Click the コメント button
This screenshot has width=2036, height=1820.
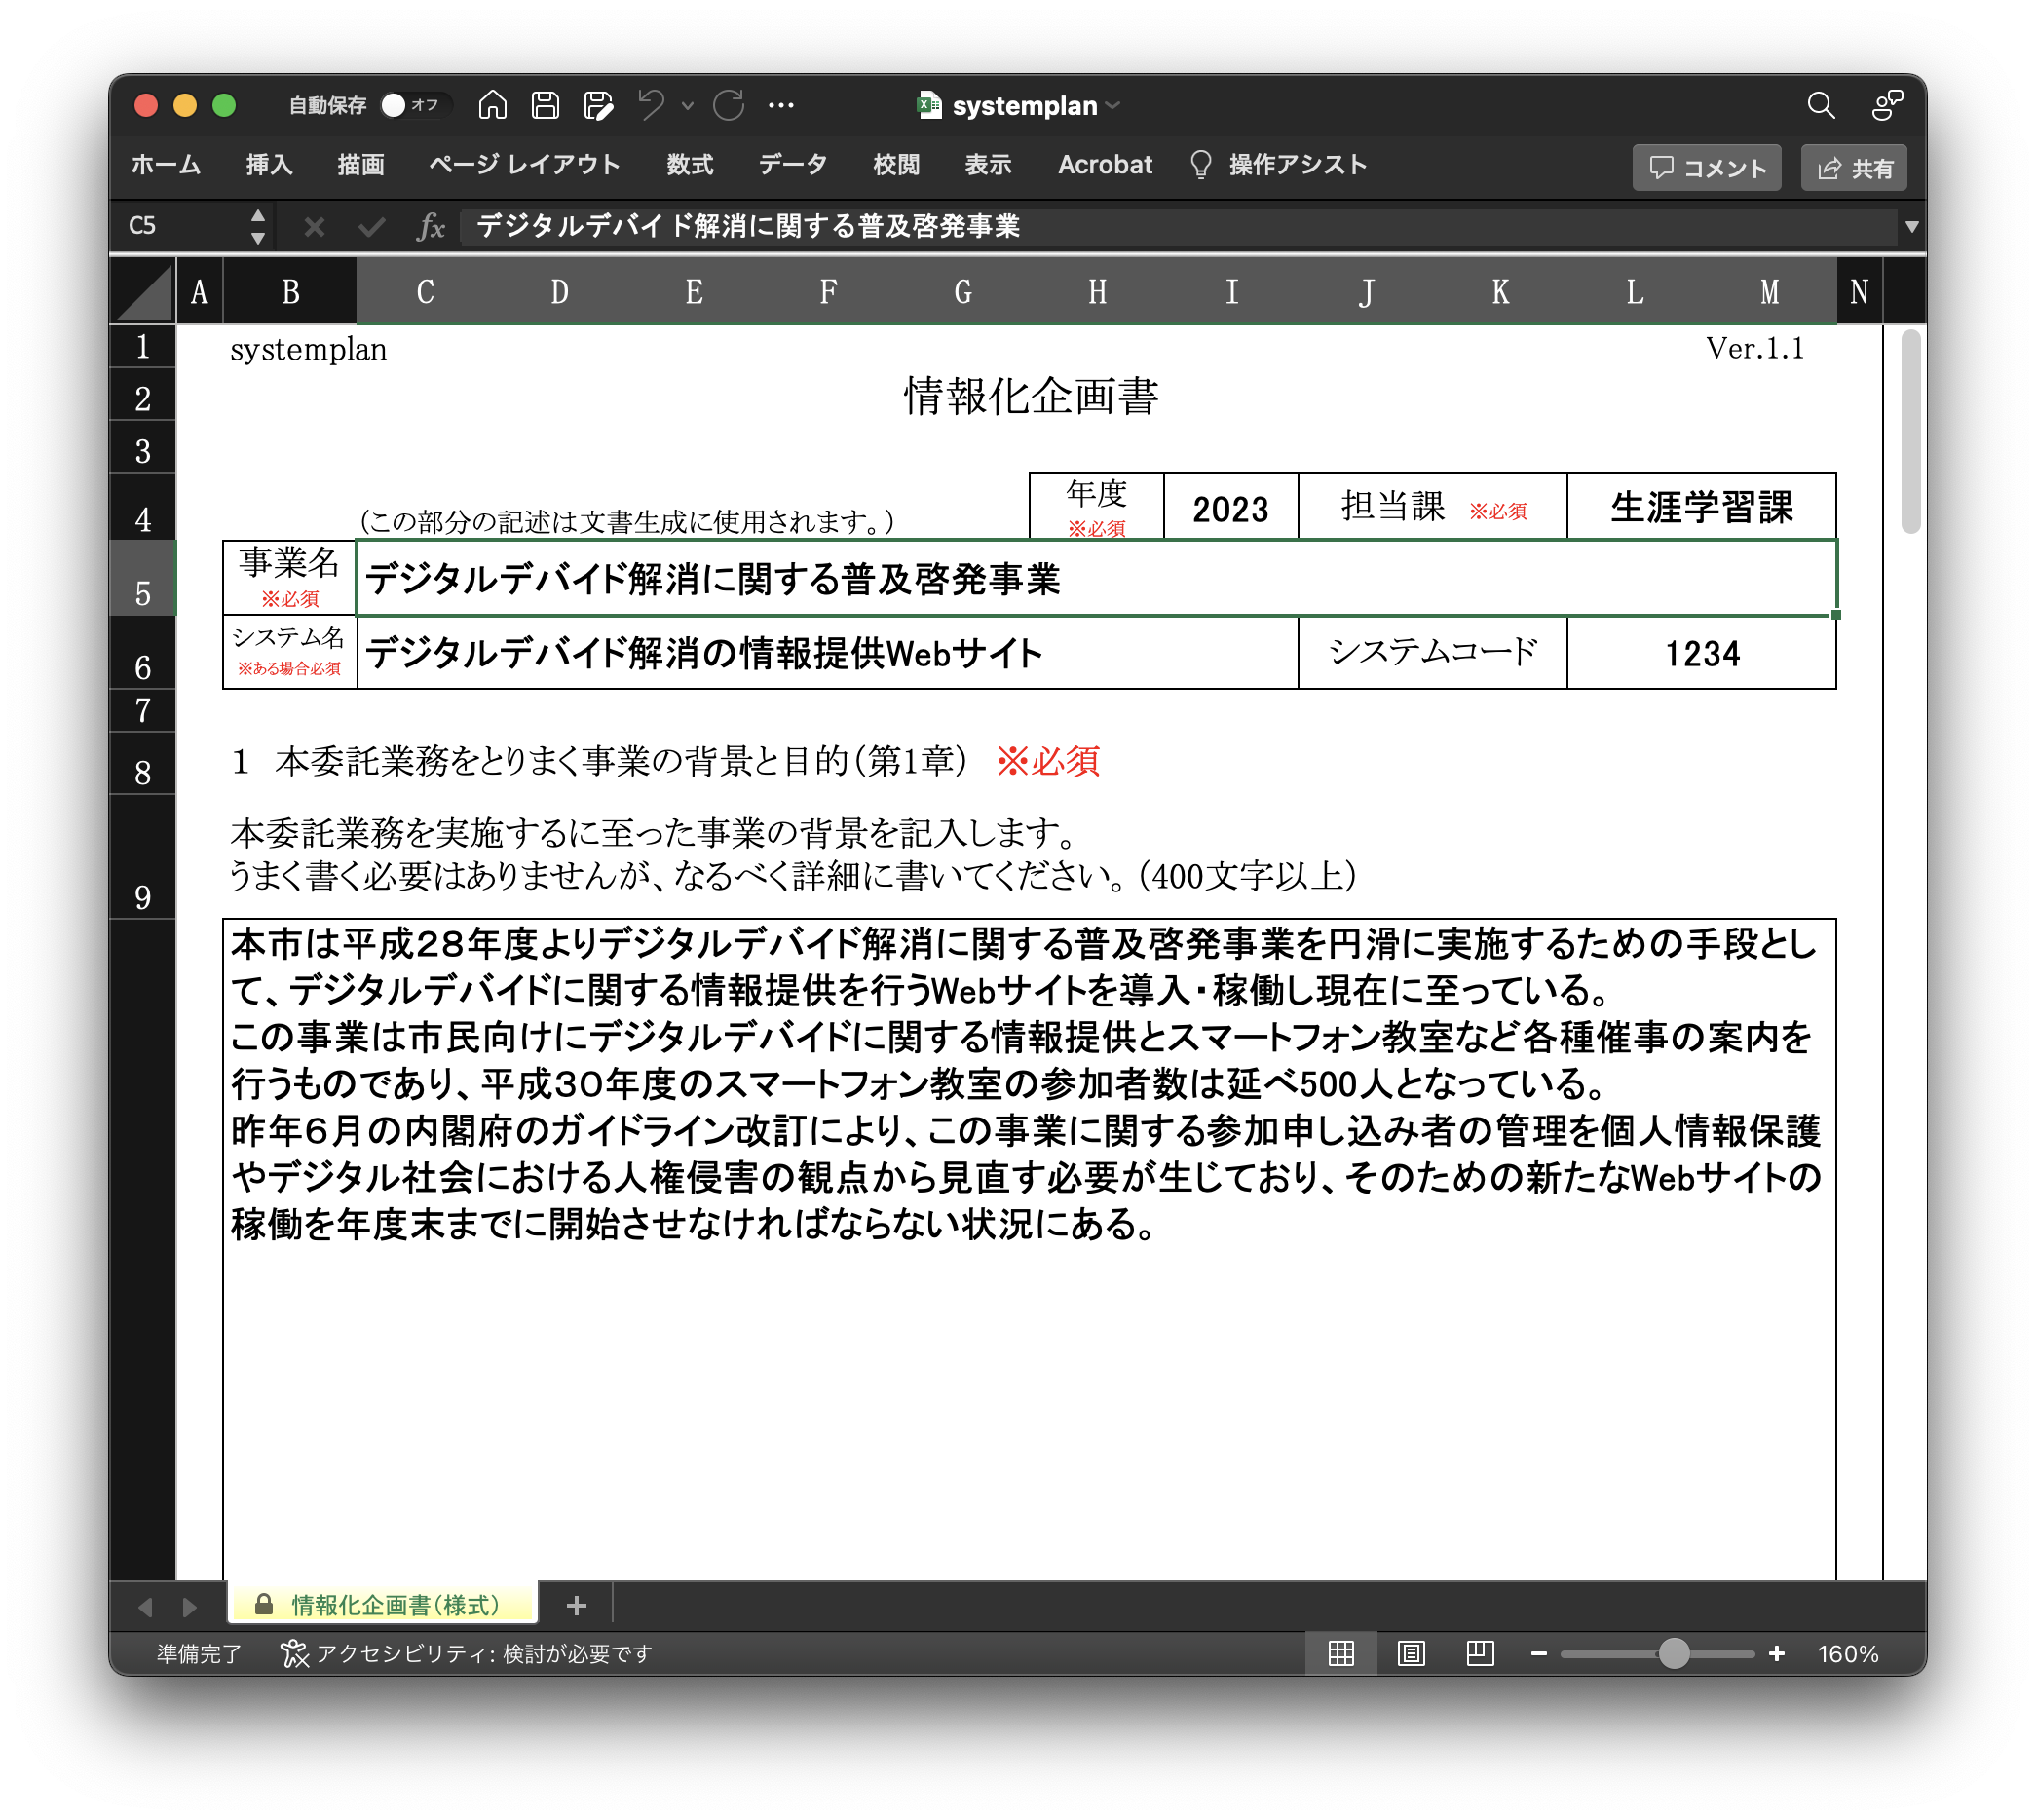(x=1707, y=168)
